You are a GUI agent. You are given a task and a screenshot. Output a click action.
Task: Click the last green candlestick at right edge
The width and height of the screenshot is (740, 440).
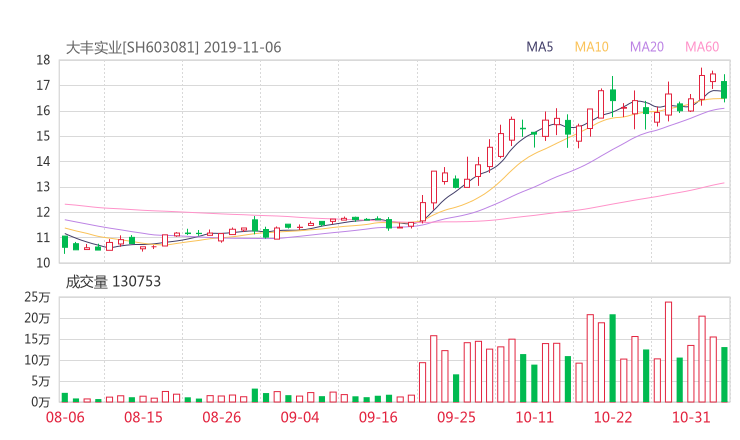pyautogui.click(x=724, y=90)
